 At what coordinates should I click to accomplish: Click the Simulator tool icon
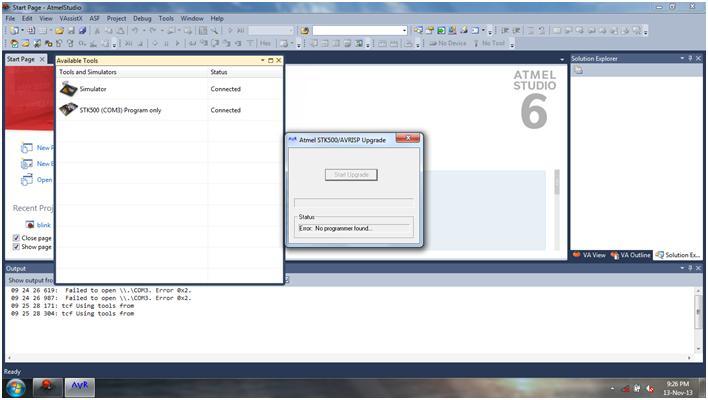(68, 89)
